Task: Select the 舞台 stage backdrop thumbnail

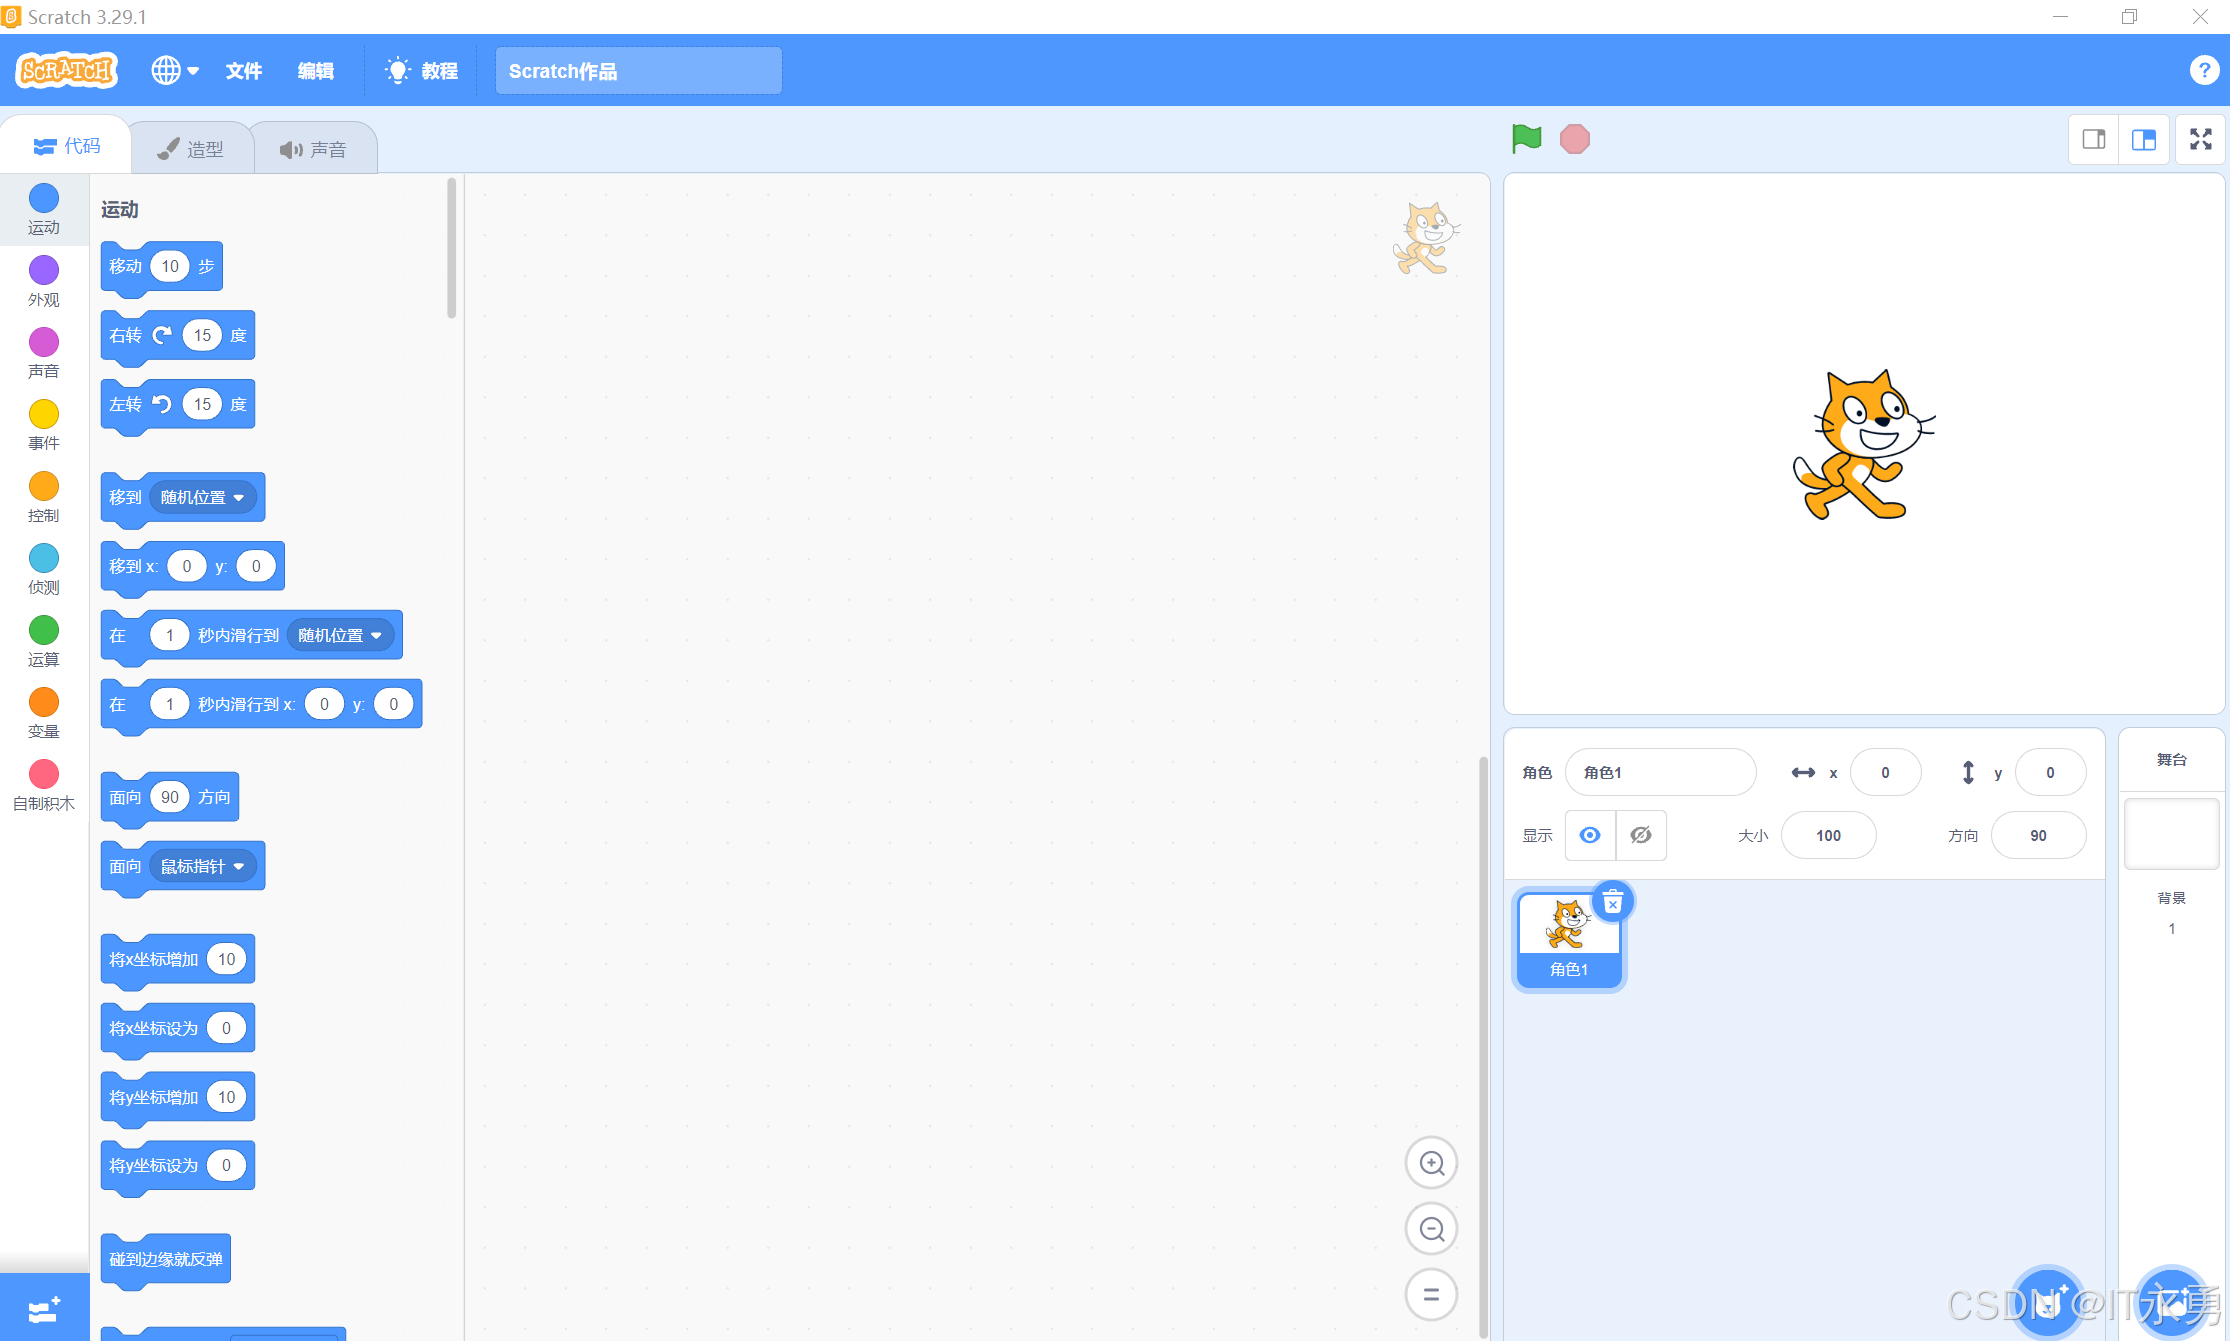Action: pos(2171,833)
